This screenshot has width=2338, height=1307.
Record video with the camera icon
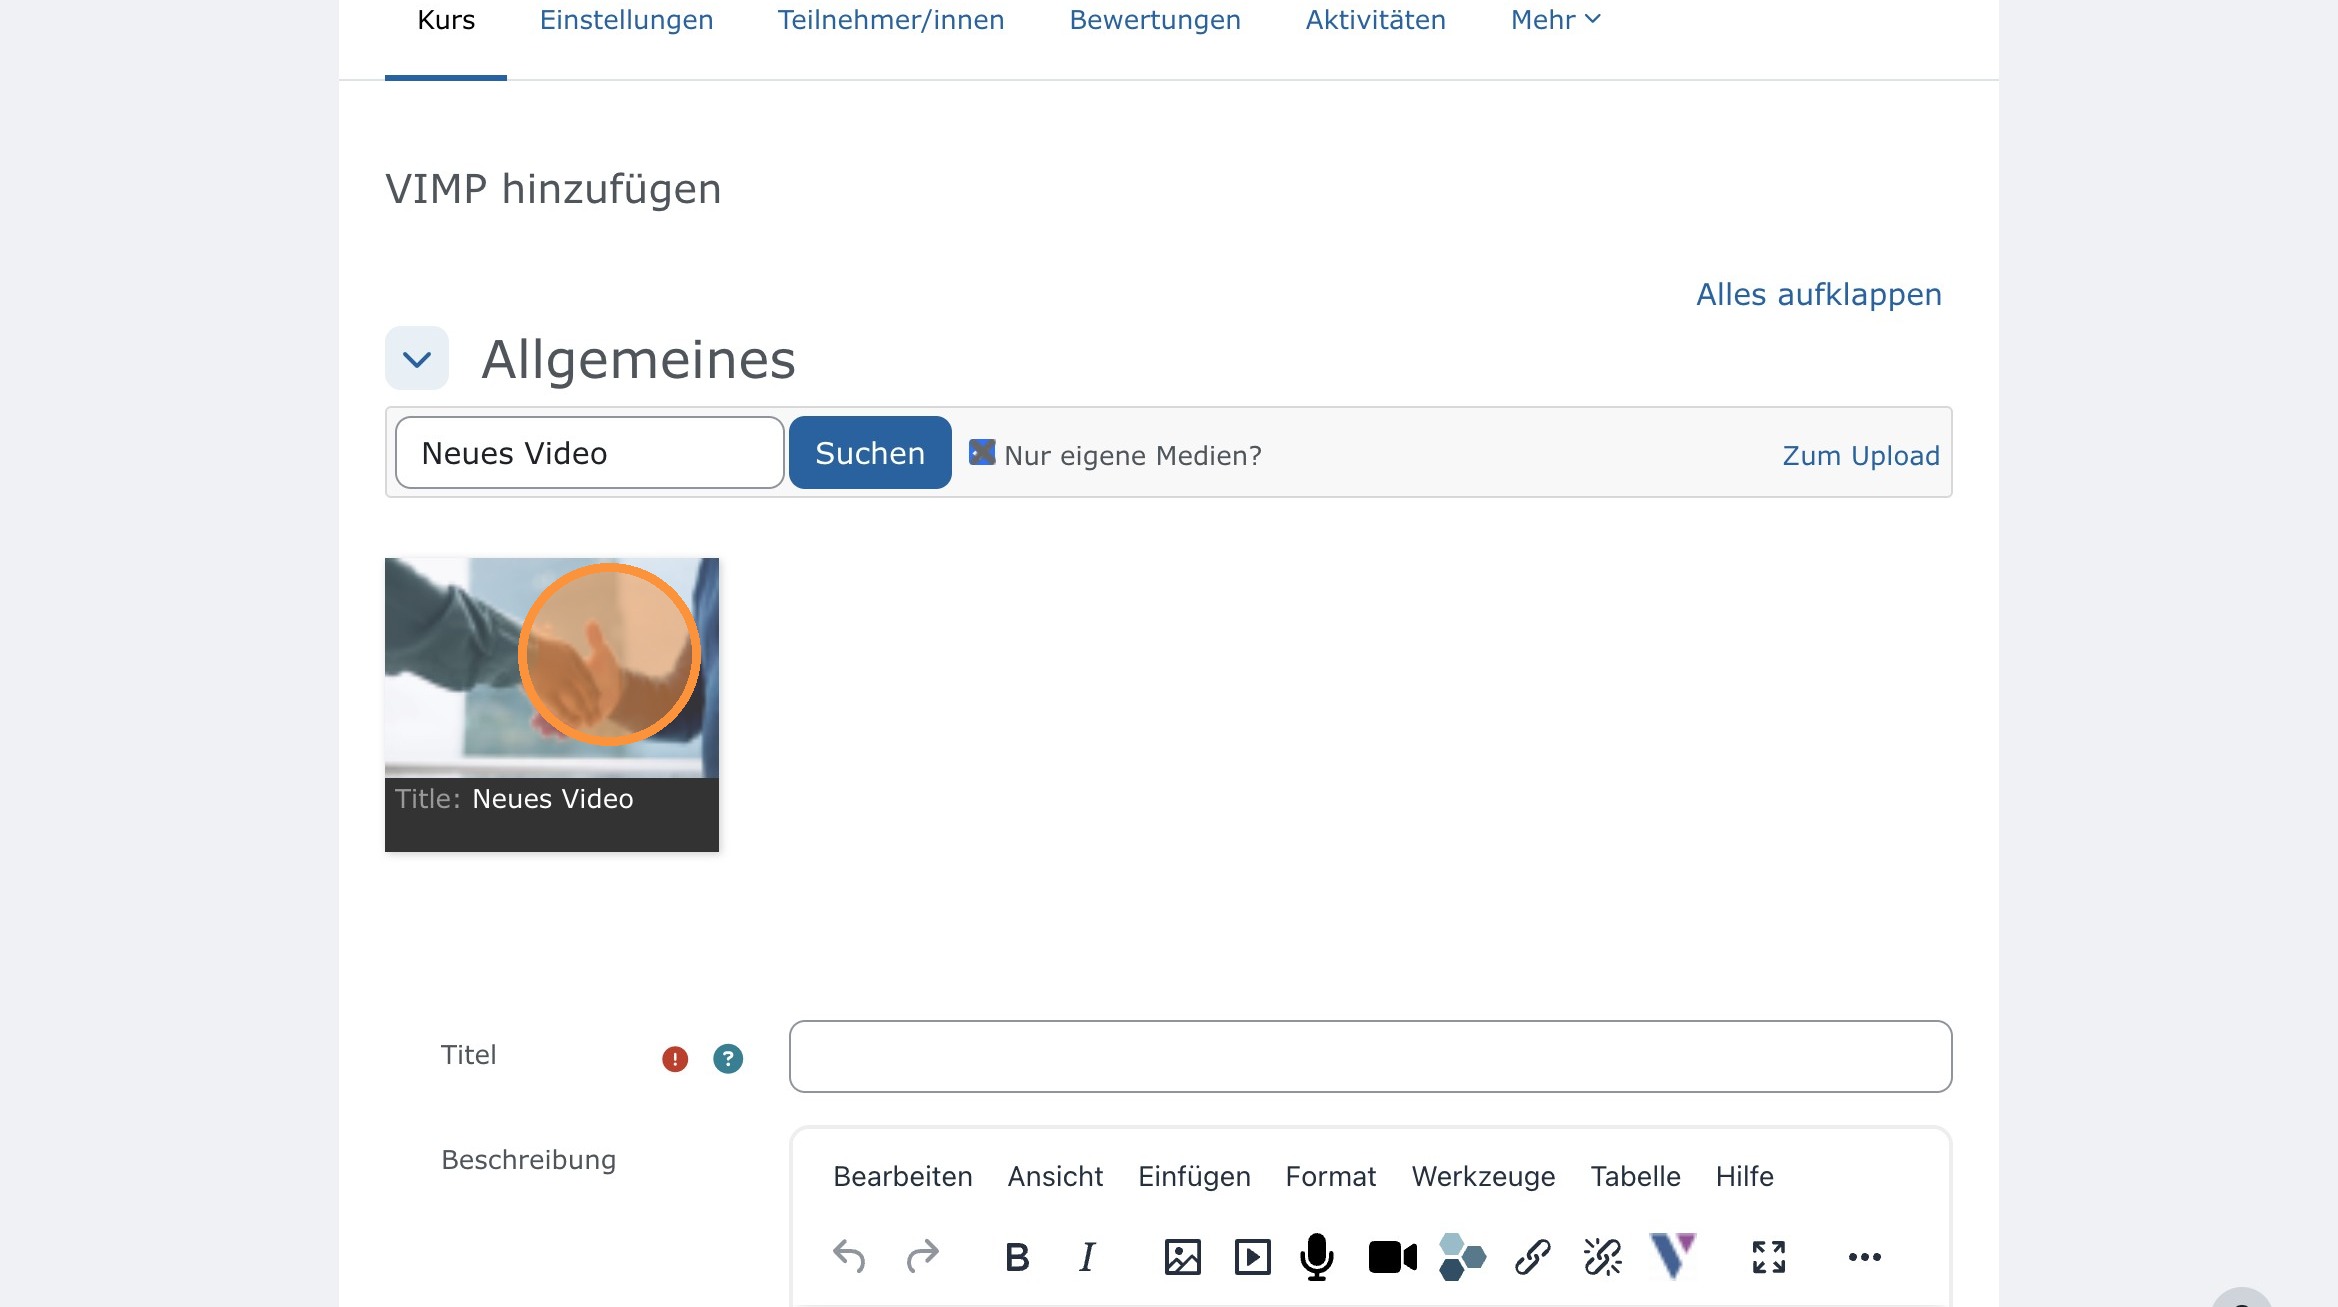click(x=1392, y=1256)
